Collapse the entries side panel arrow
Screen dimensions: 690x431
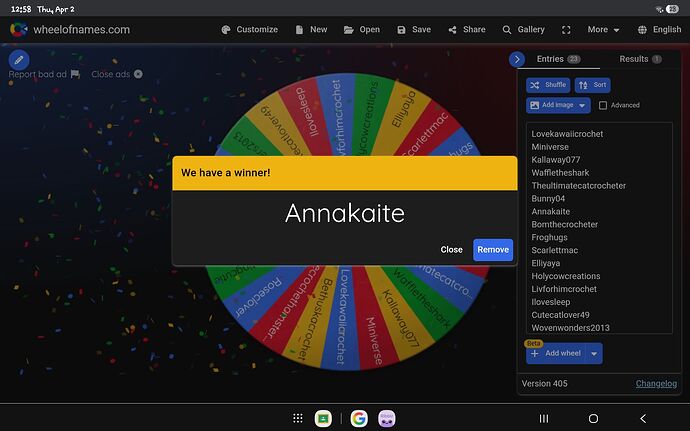[x=517, y=60]
